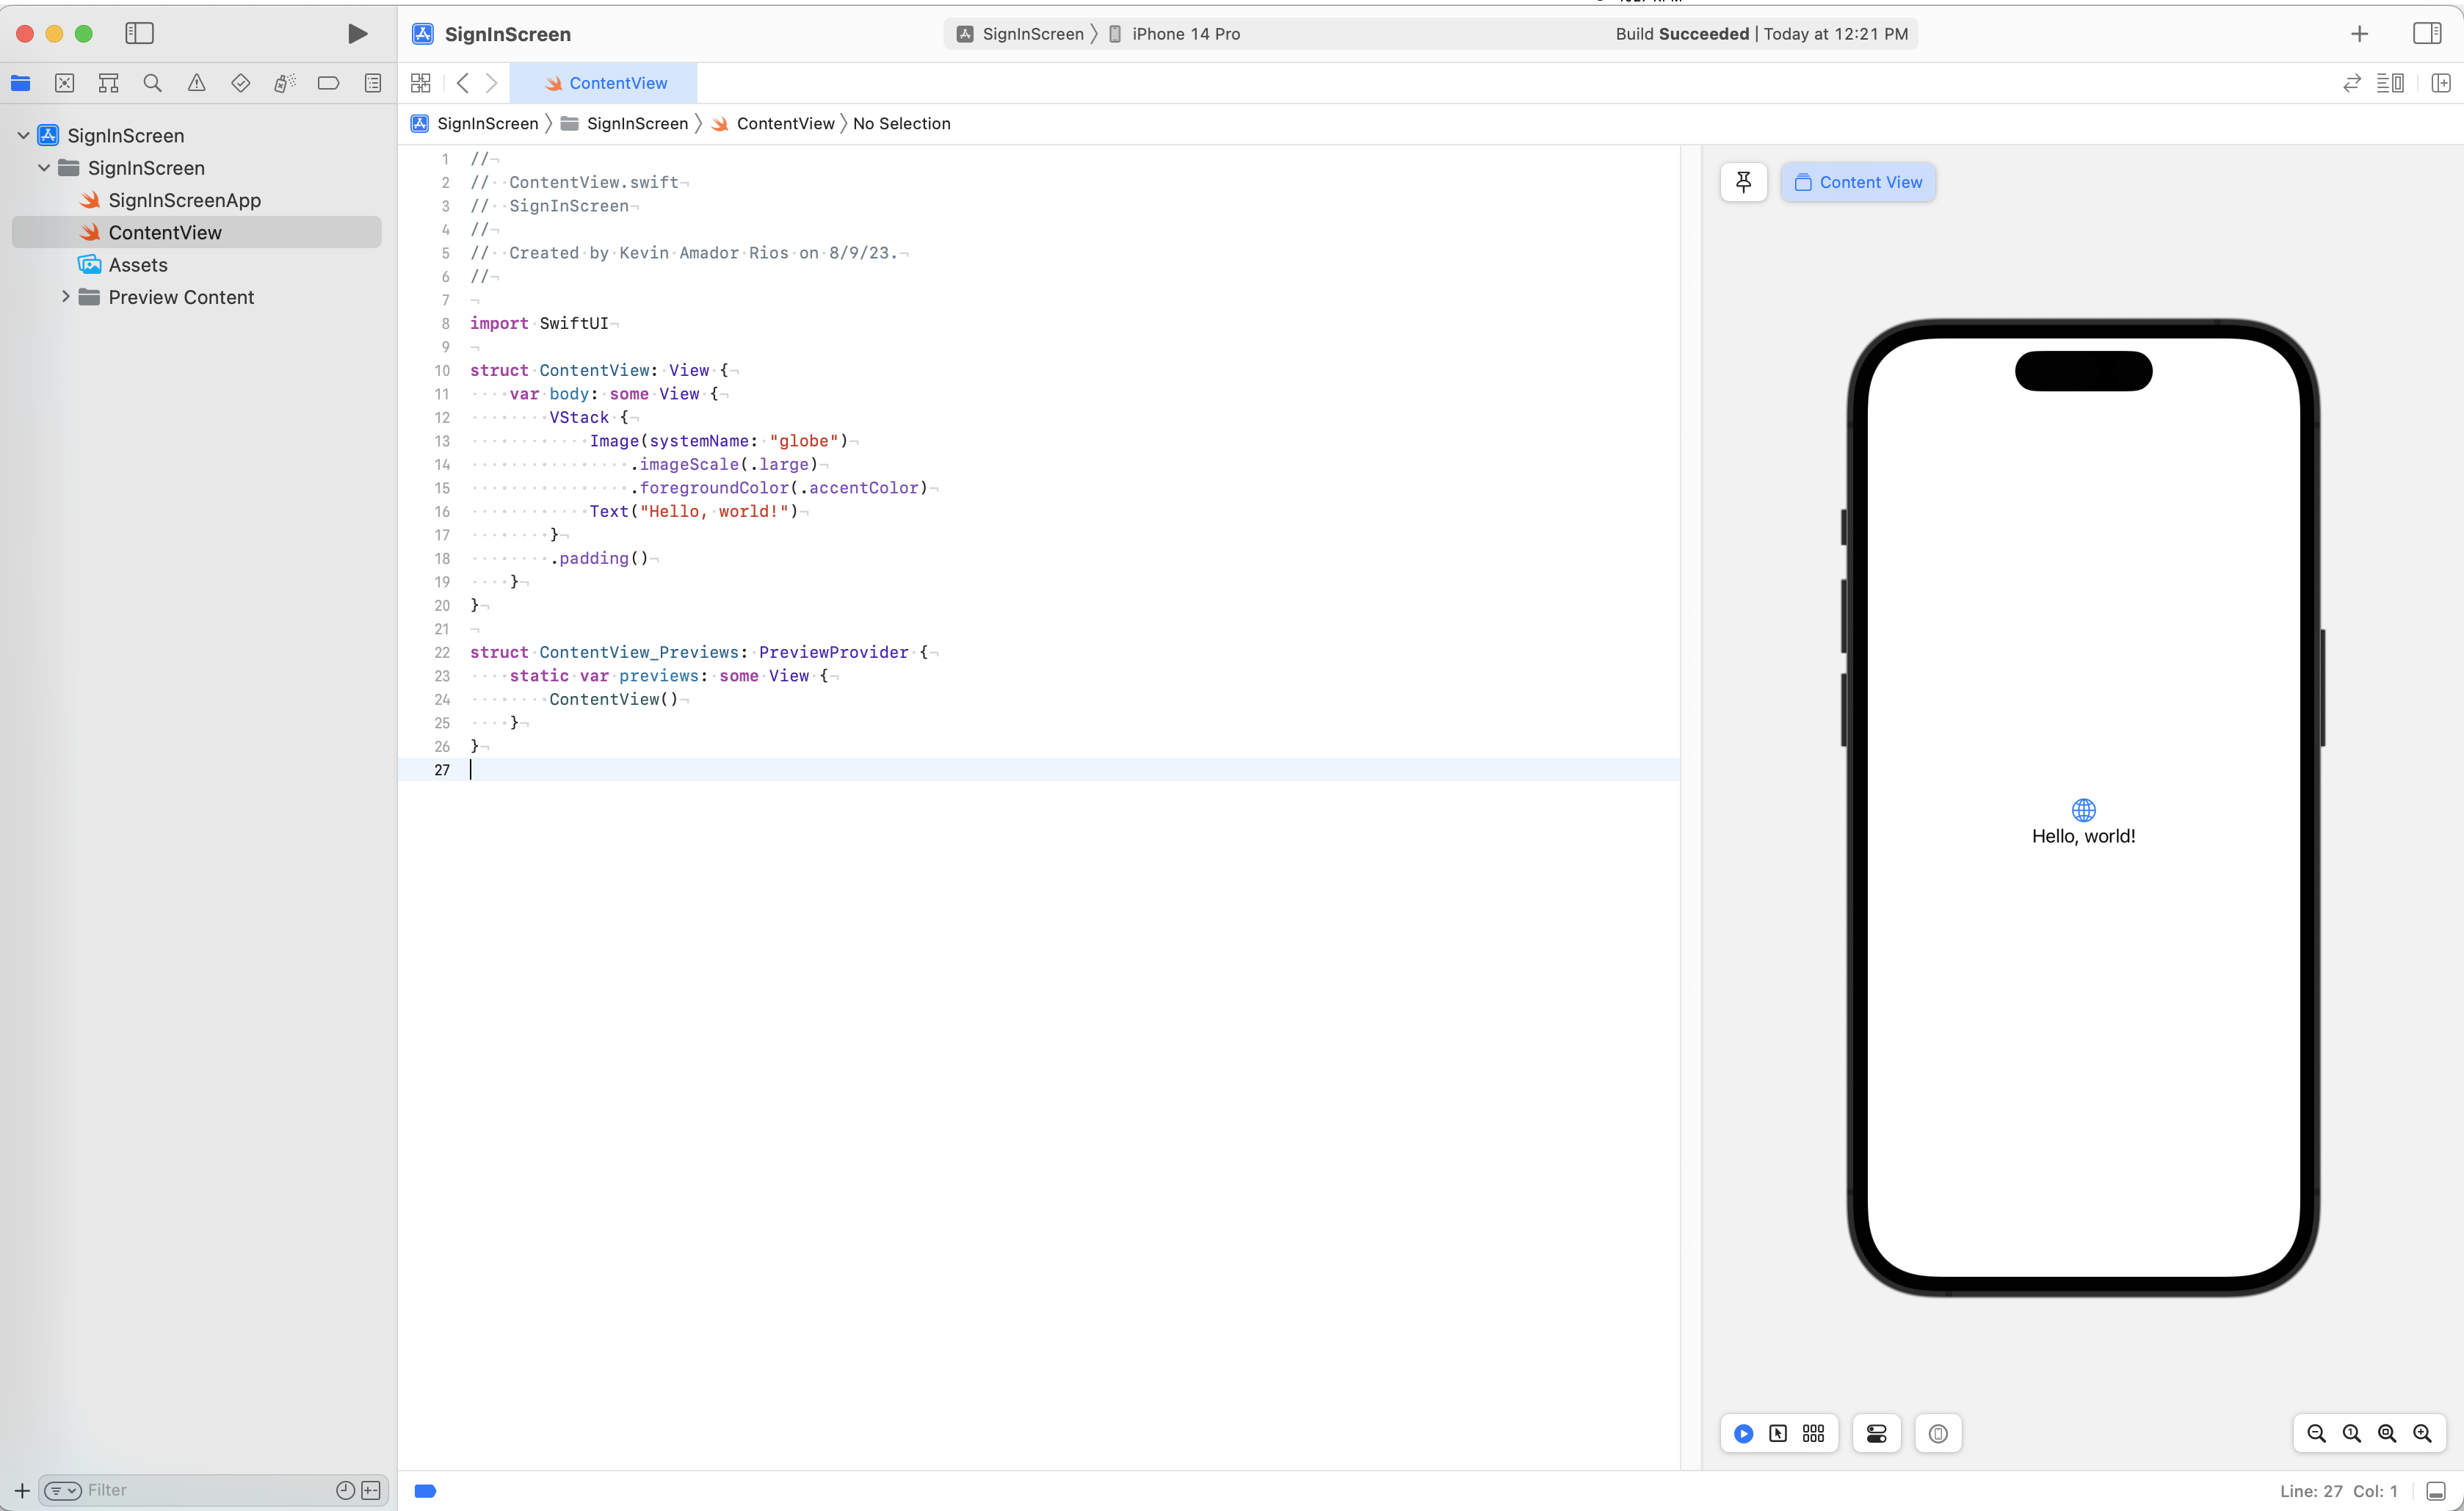Run the app with the Play button
The height and width of the screenshot is (1511, 2464).
coord(357,34)
